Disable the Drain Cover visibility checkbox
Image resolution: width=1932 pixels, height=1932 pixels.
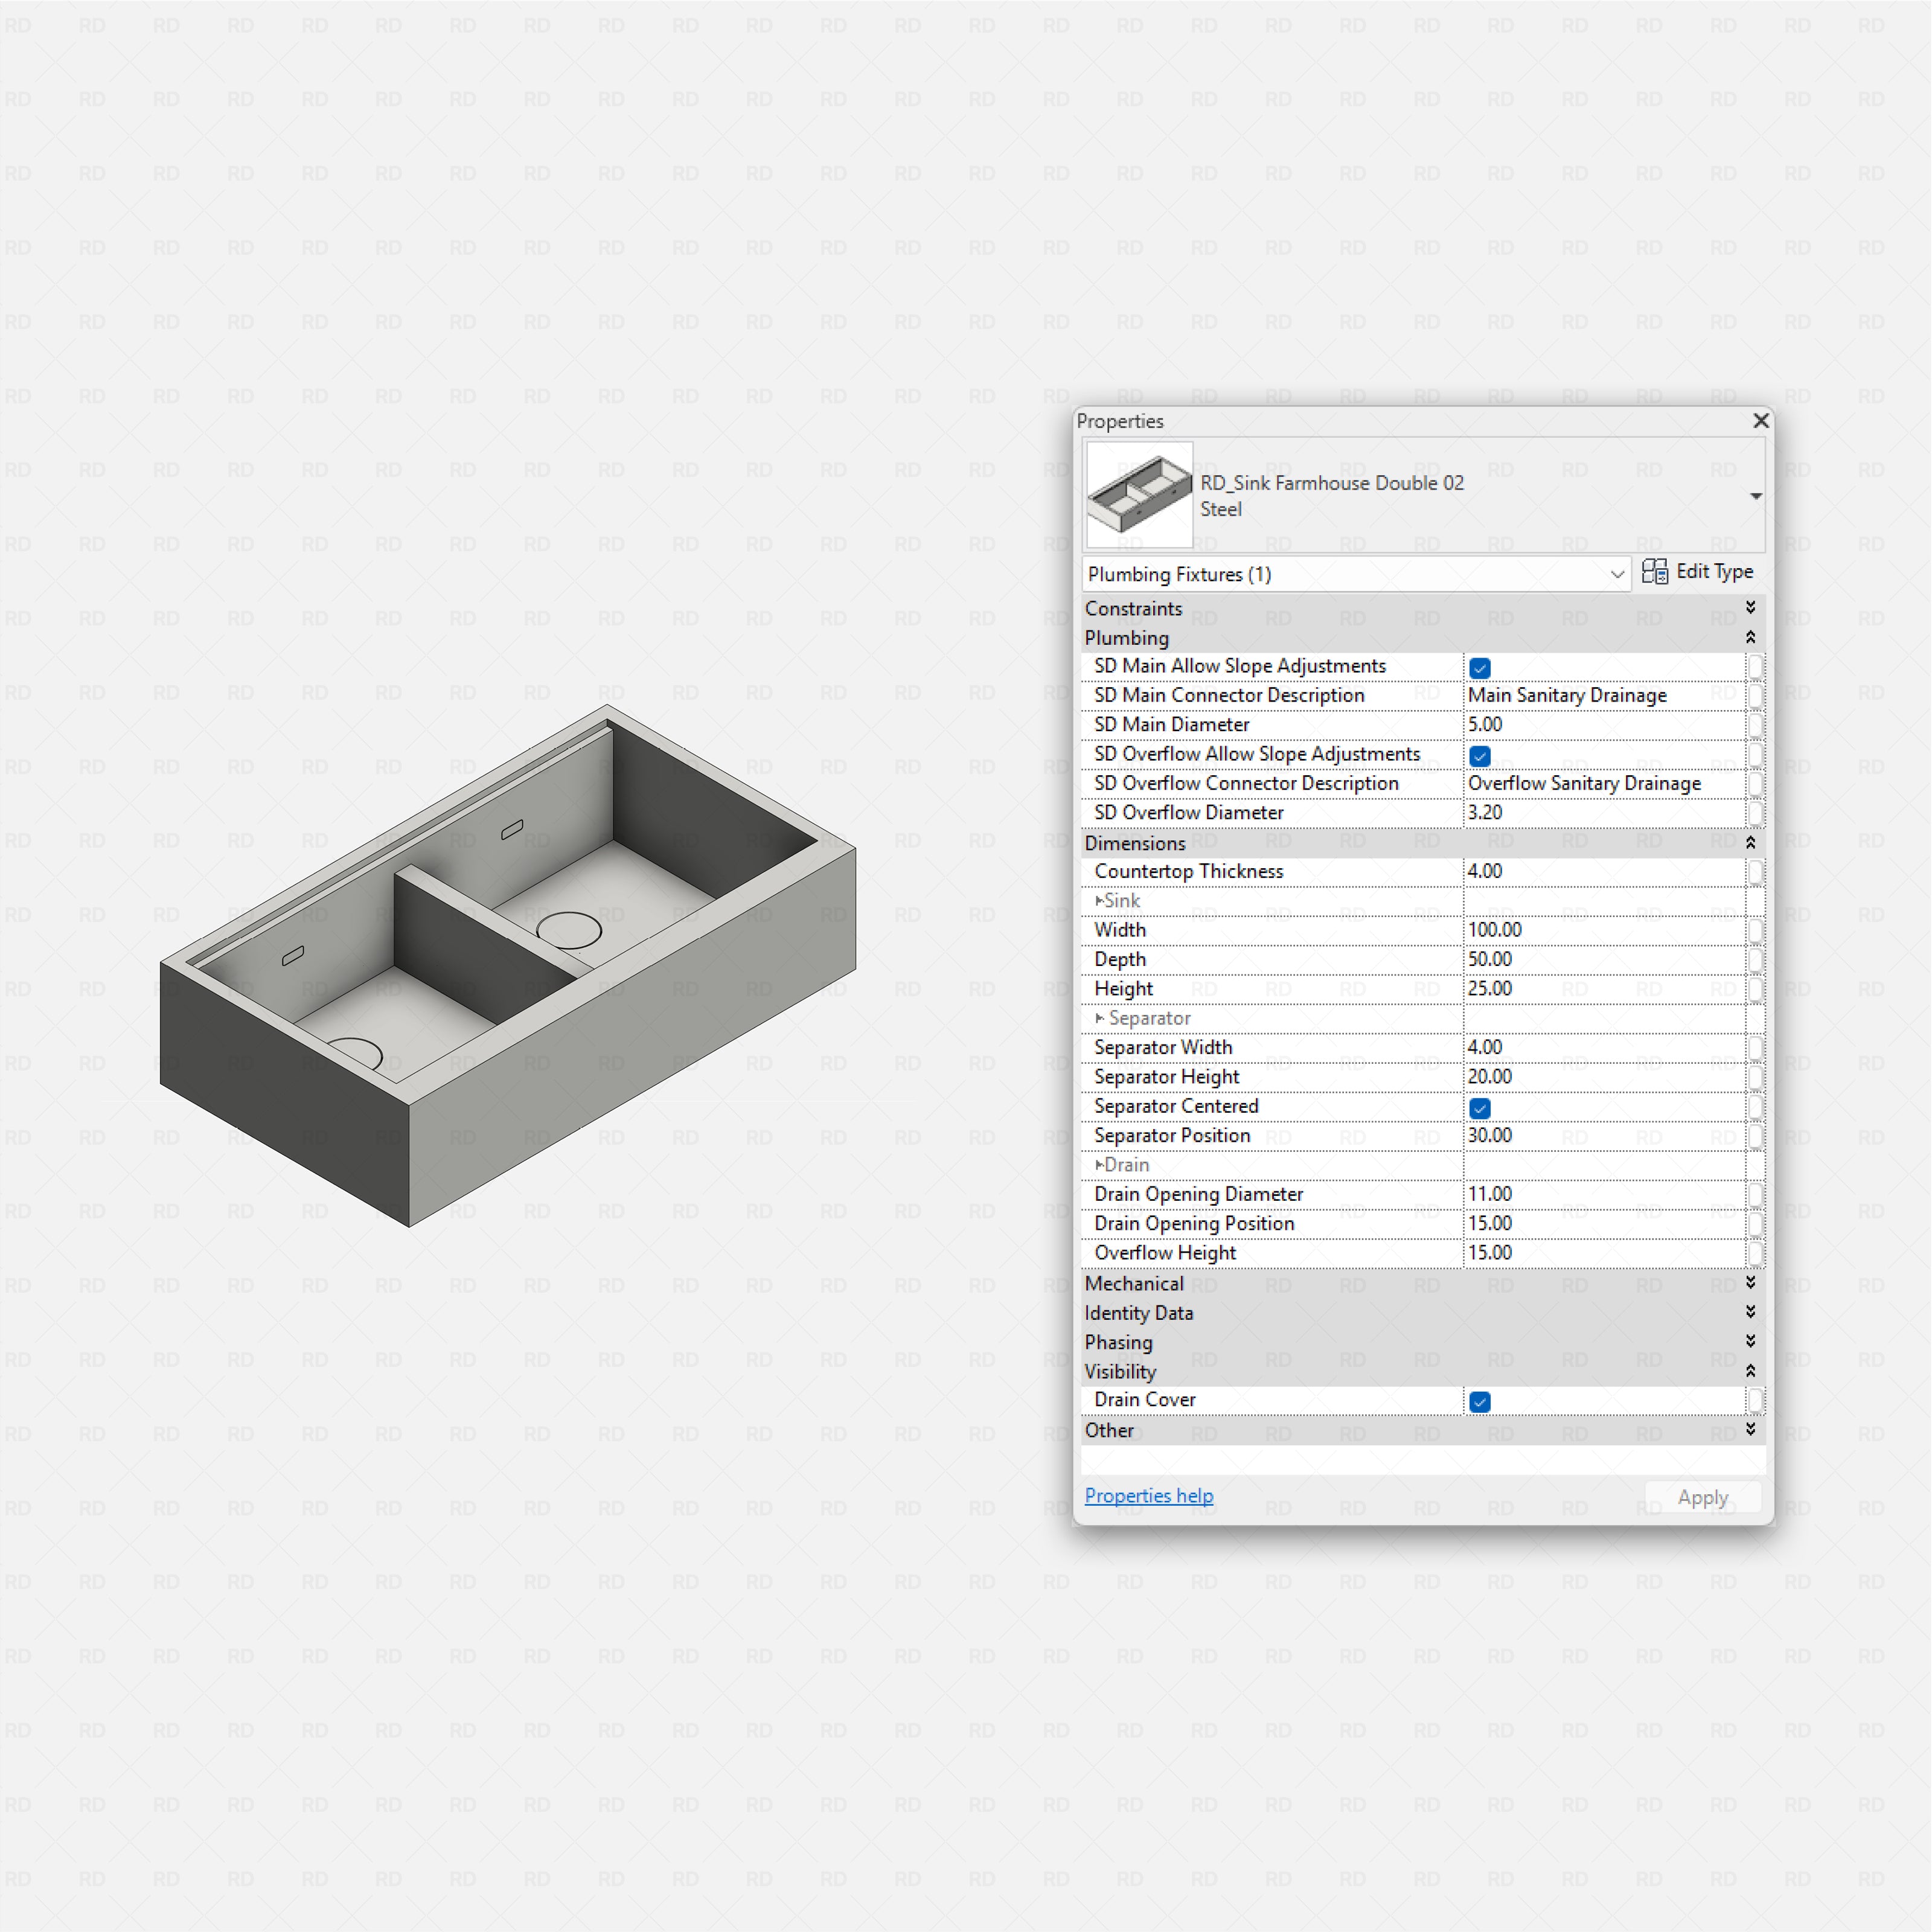click(1479, 1402)
